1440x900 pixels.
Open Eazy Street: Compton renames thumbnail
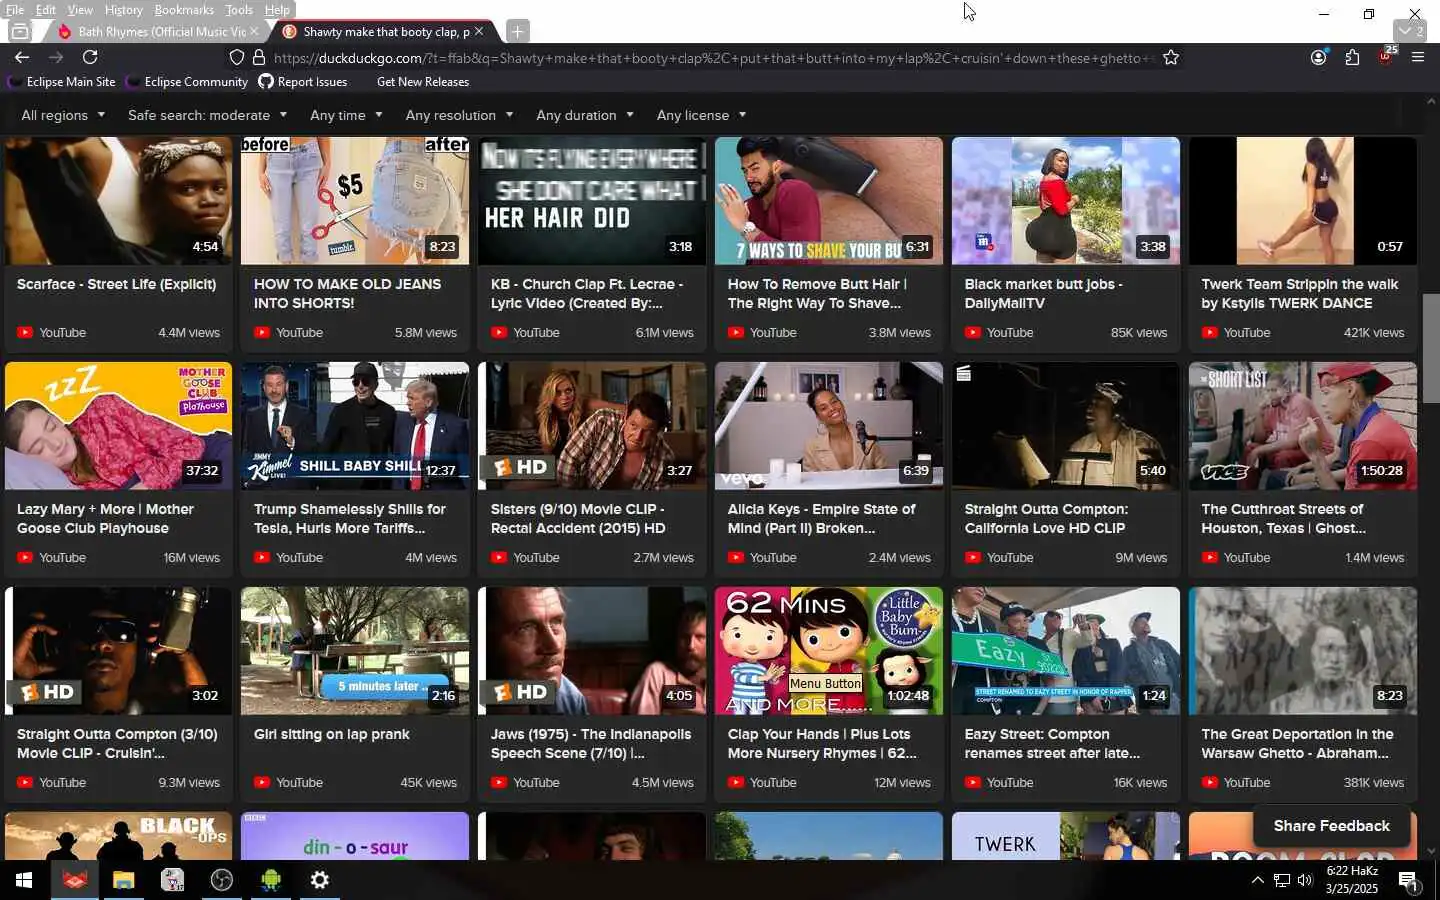[1066, 651]
